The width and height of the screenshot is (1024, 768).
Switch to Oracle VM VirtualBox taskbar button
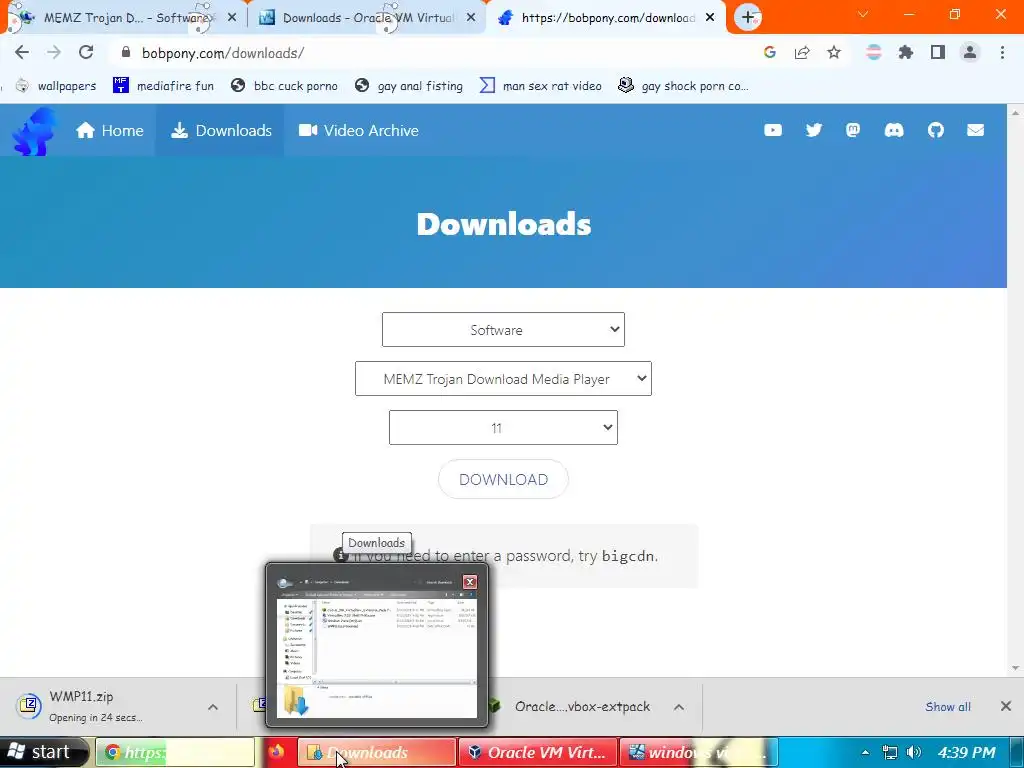(537, 752)
